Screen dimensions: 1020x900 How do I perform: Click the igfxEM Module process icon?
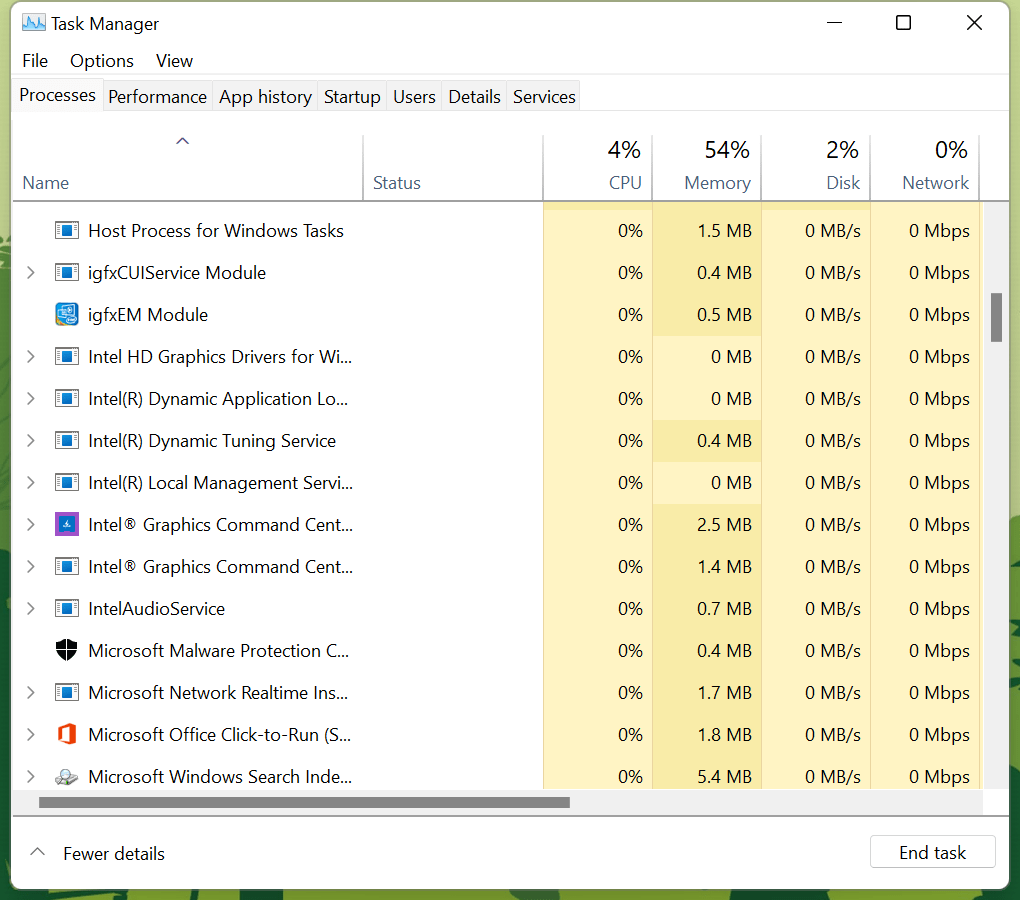(66, 315)
